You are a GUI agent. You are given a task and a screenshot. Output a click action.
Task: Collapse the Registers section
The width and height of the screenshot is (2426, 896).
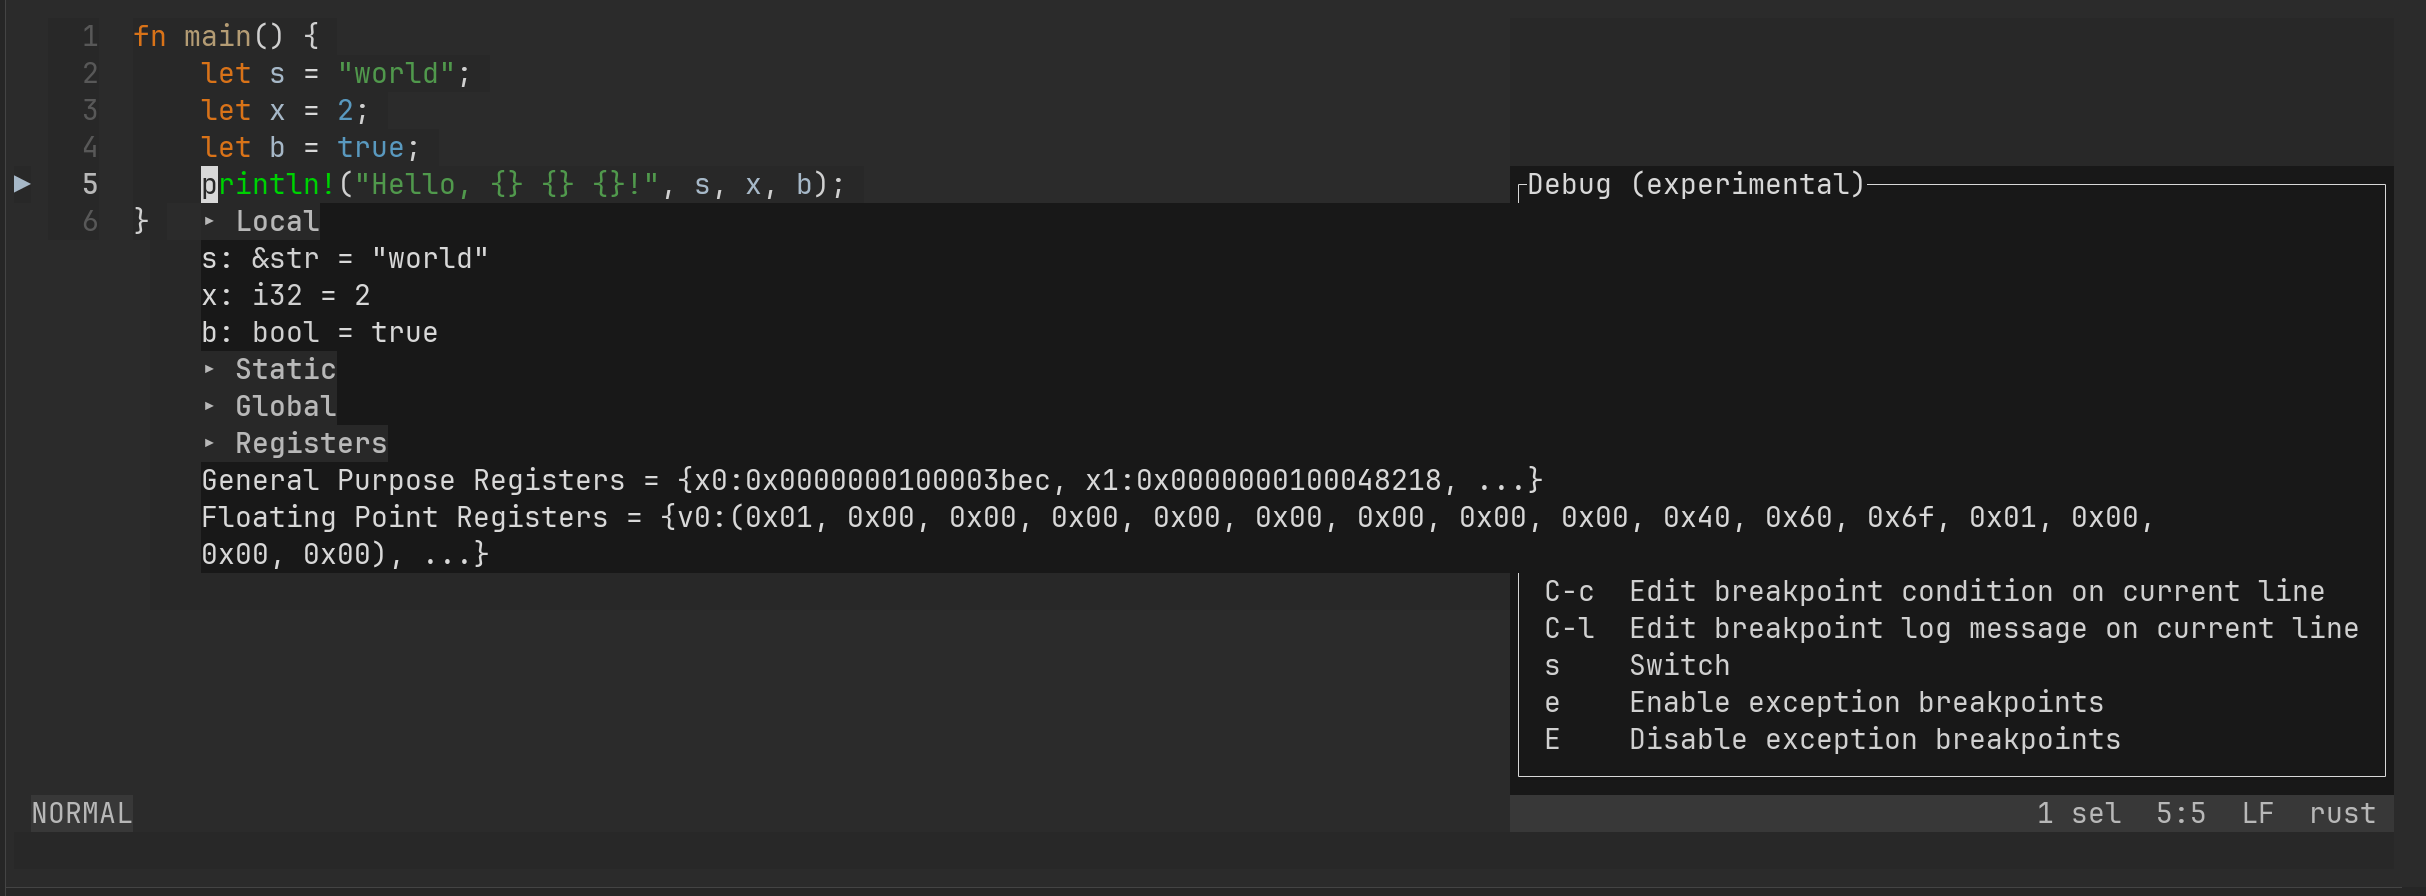310,443
